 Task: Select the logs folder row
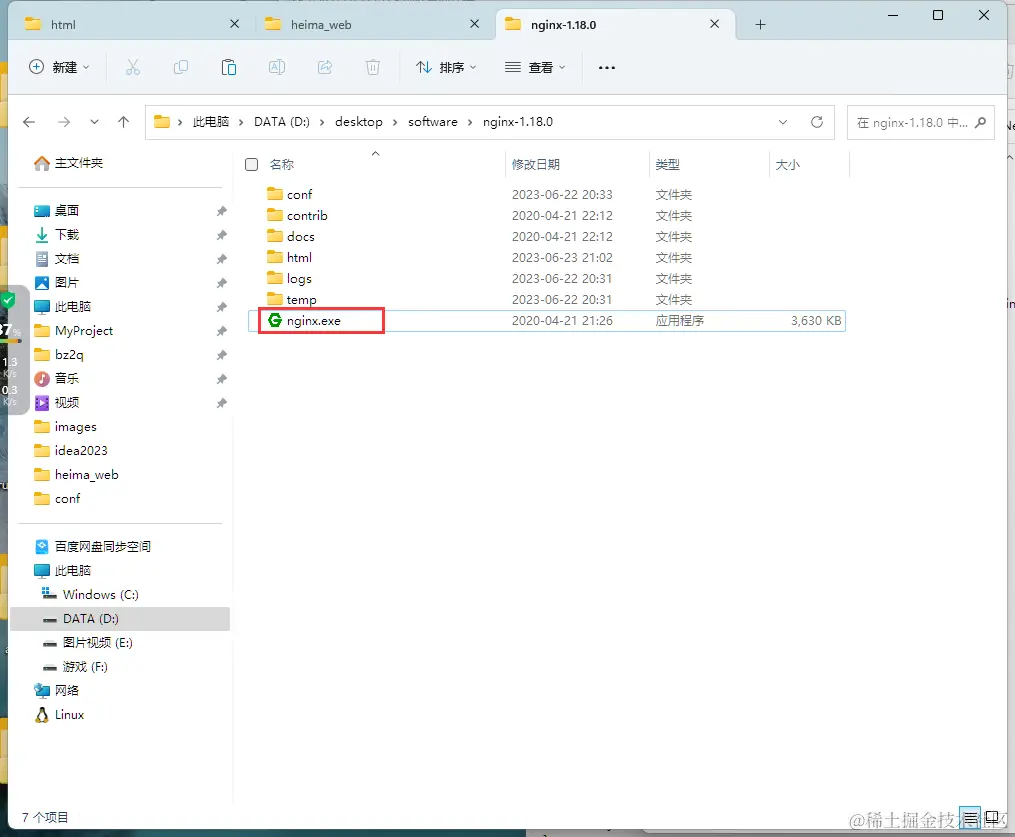click(547, 278)
